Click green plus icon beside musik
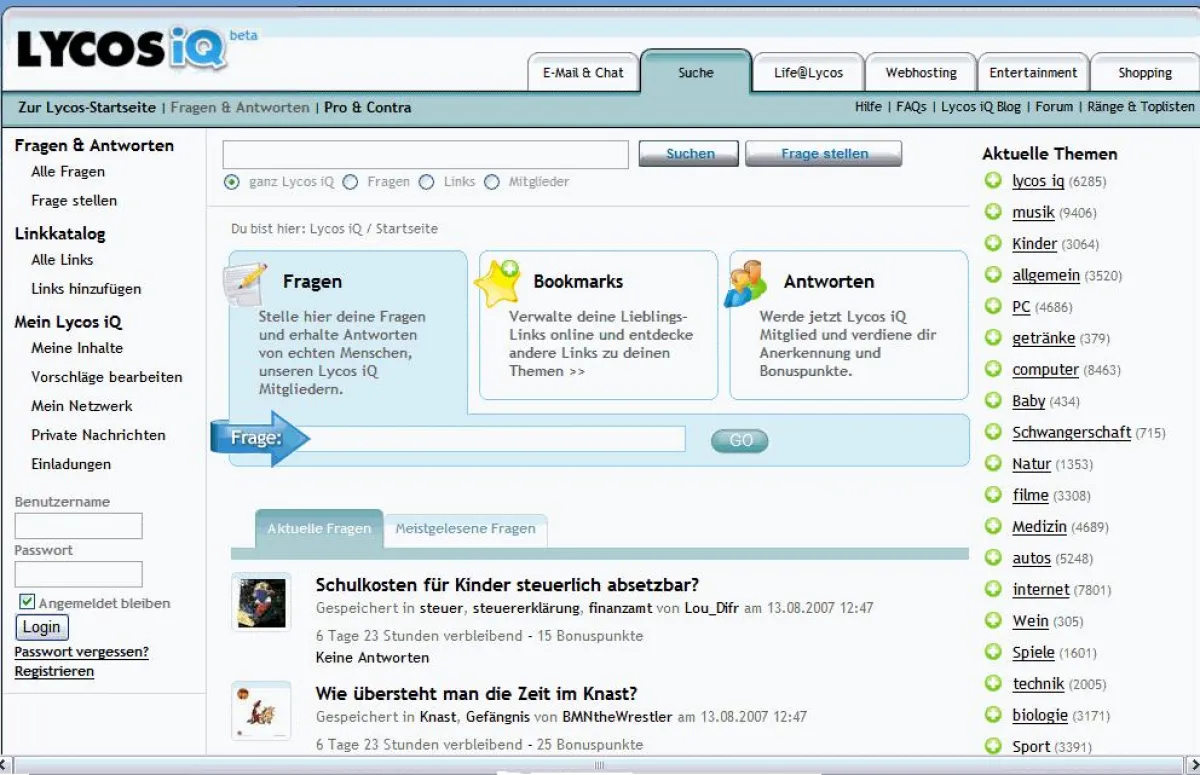The width and height of the screenshot is (1200, 775). click(993, 212)
